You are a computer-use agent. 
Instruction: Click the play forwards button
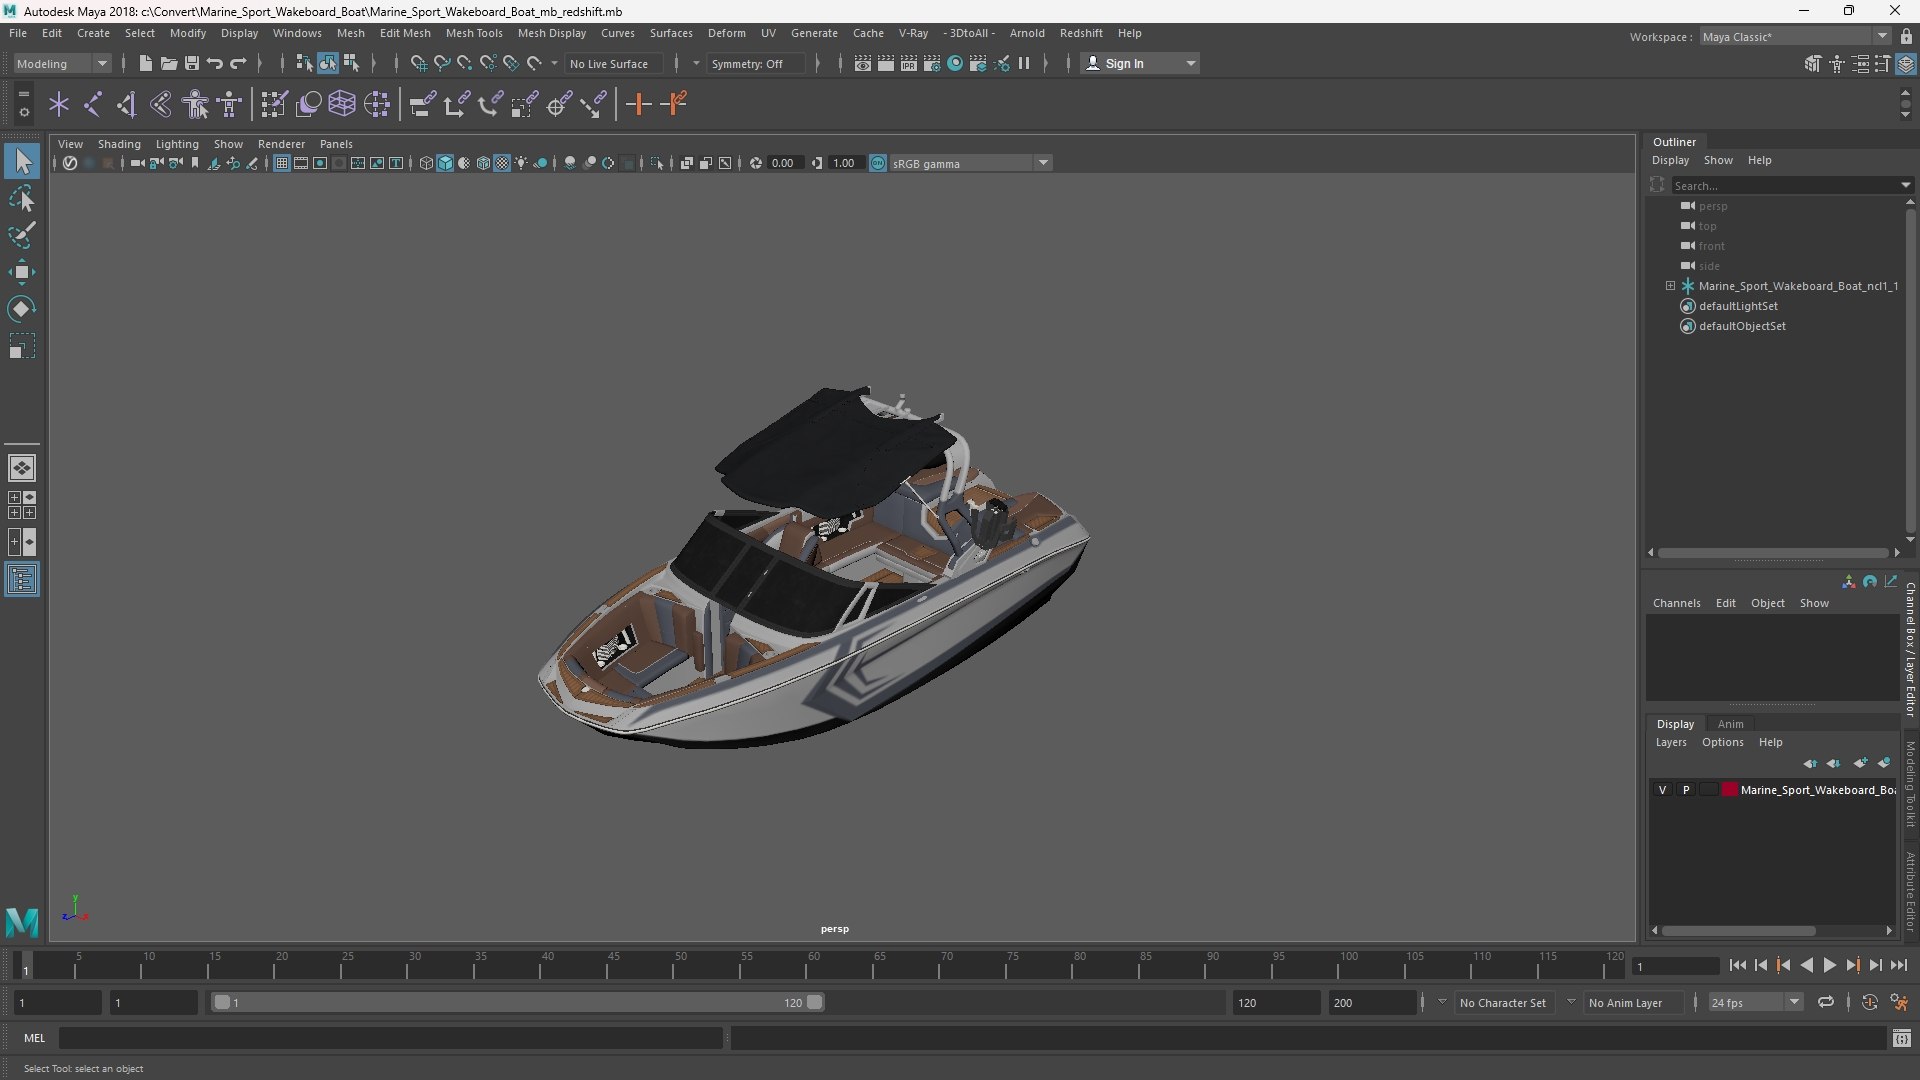(1829, 965)
